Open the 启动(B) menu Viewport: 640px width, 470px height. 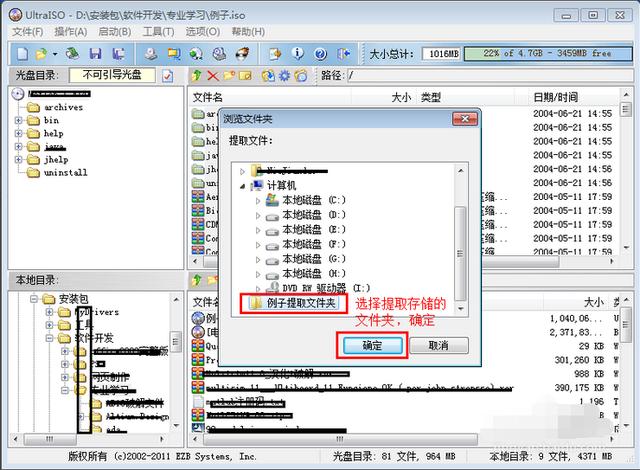click(x=115, y=32)
